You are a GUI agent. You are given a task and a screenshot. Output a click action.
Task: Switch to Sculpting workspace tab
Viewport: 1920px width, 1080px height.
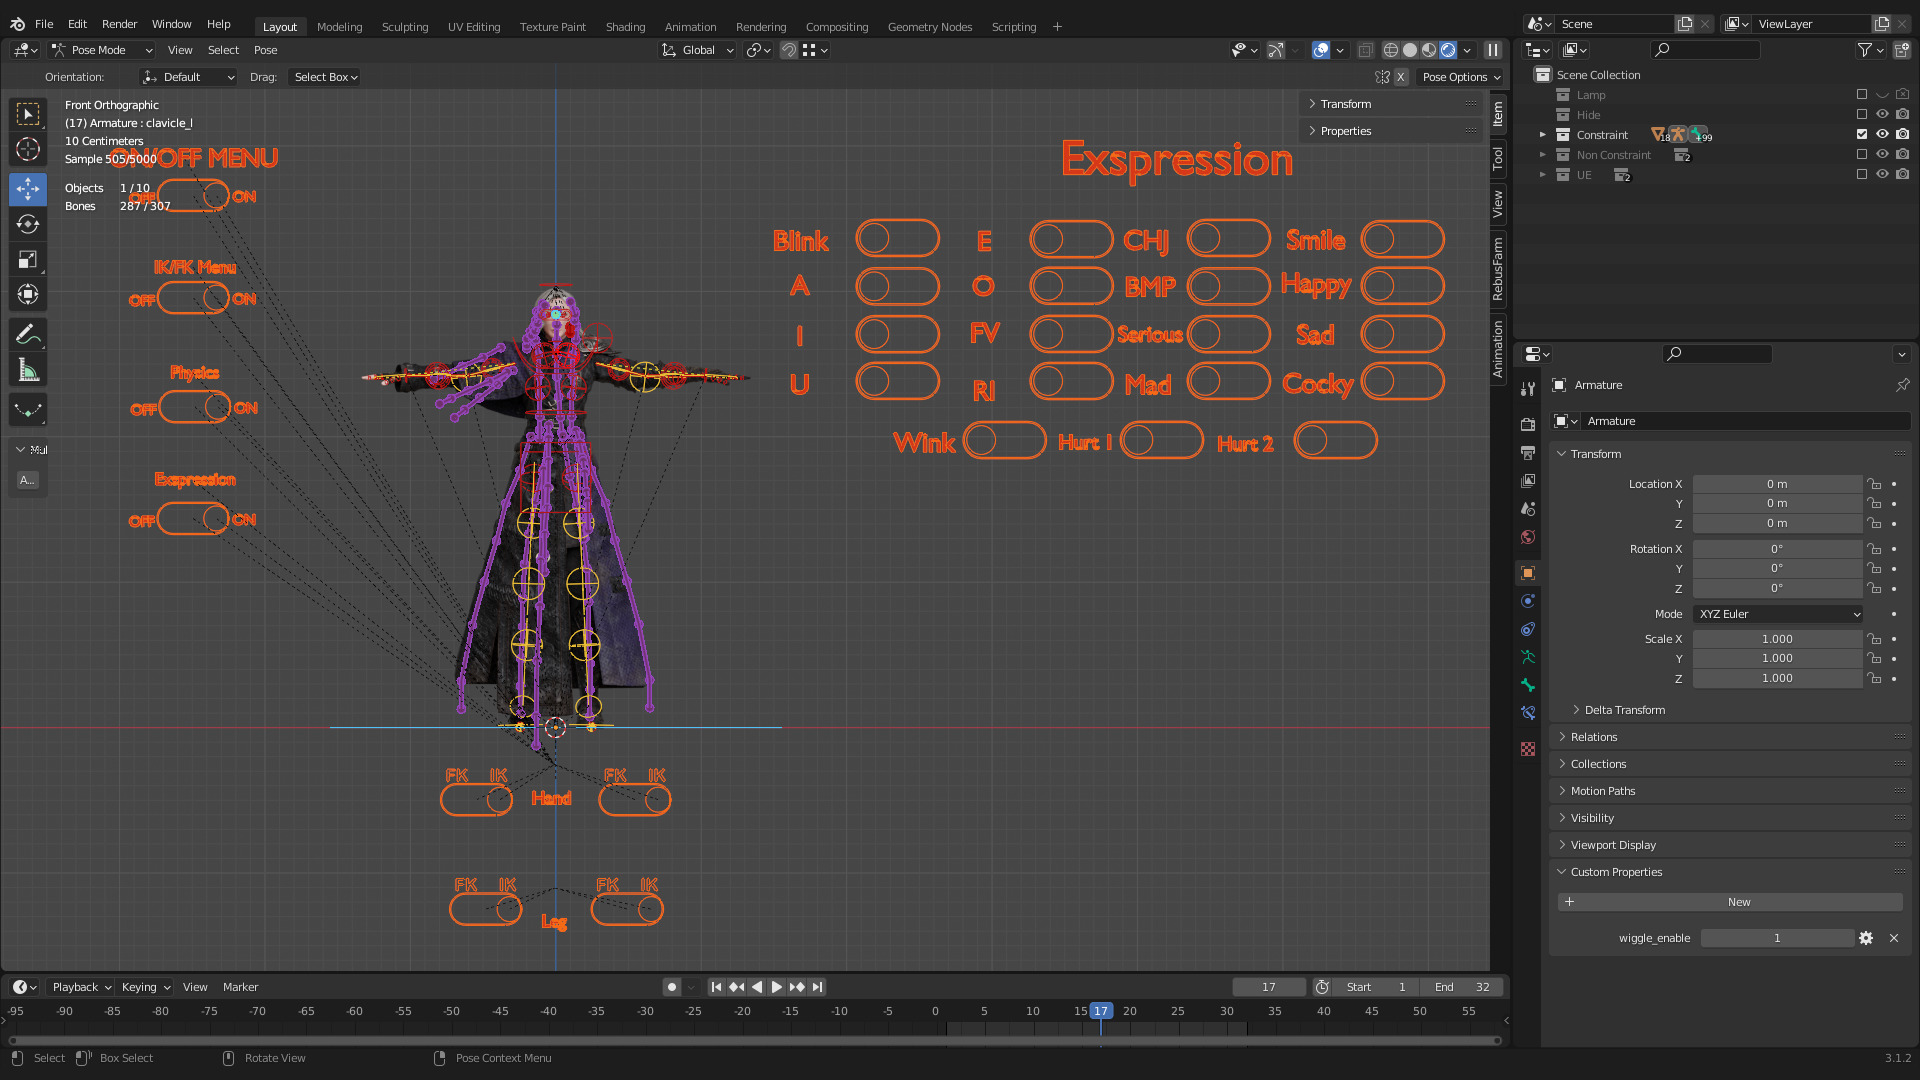[x=405, y=27]
